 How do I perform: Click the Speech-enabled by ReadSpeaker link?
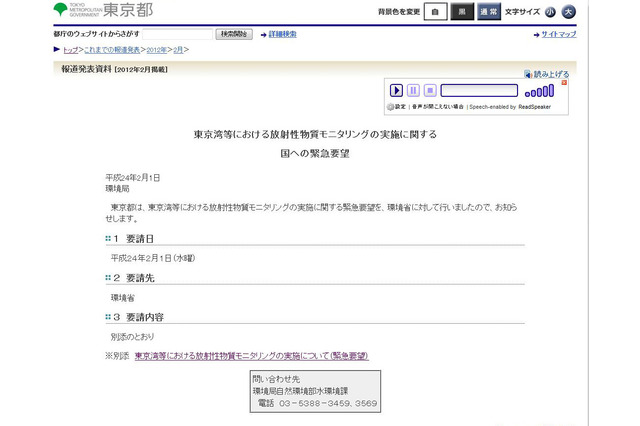(510, 107)
